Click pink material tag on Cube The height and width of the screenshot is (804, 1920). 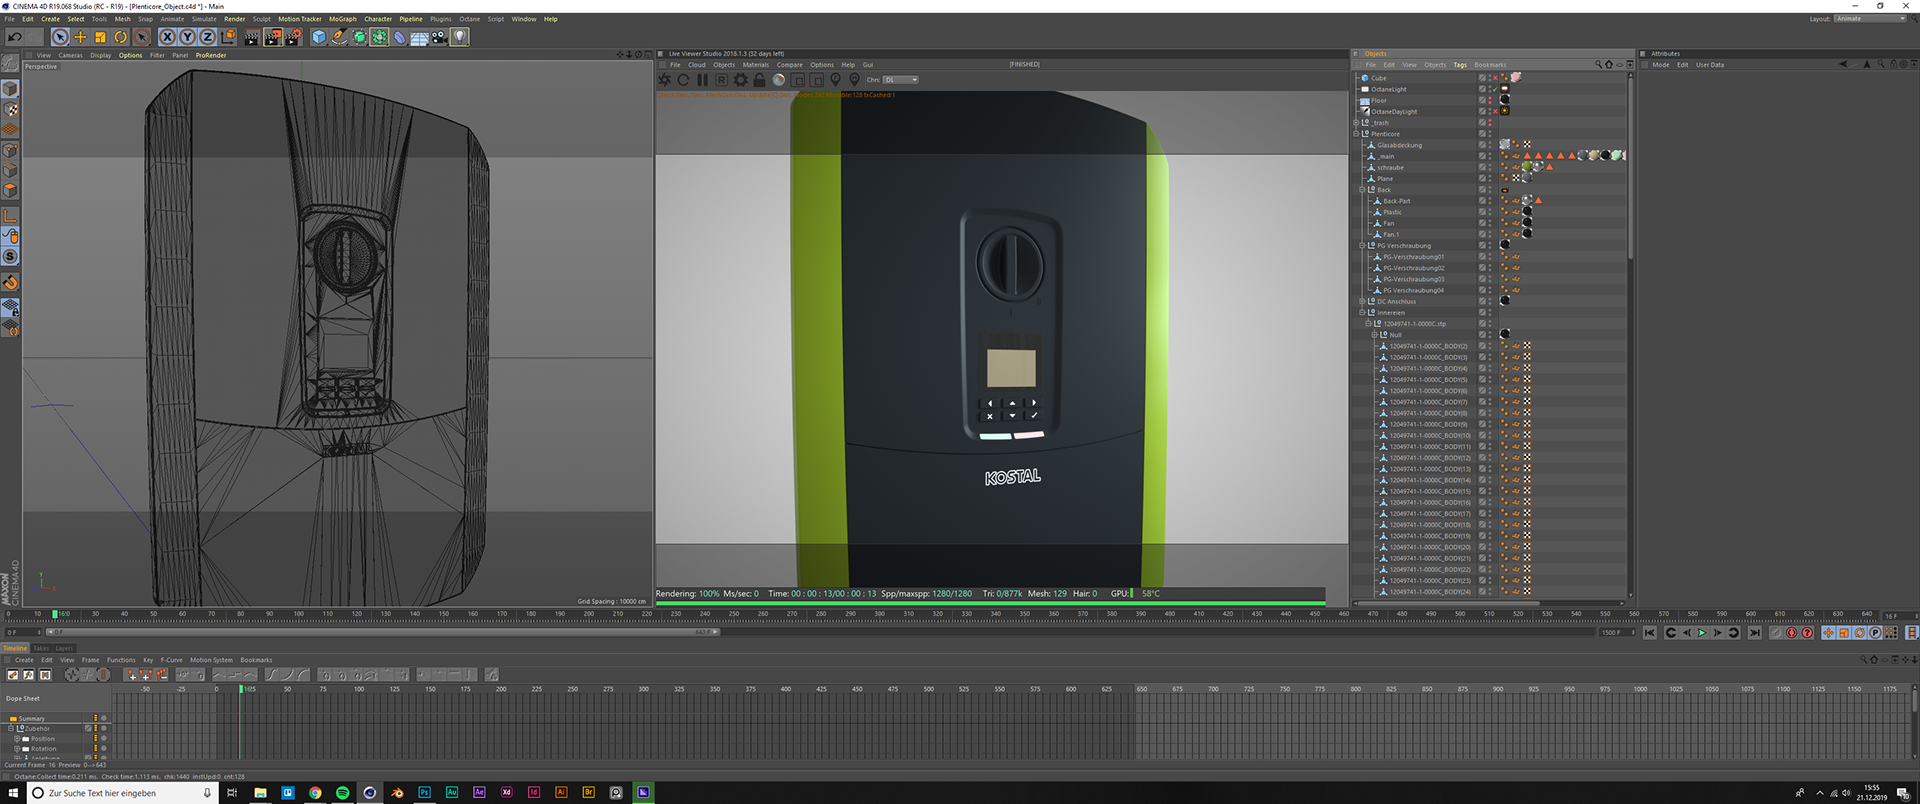(1516, 77)
